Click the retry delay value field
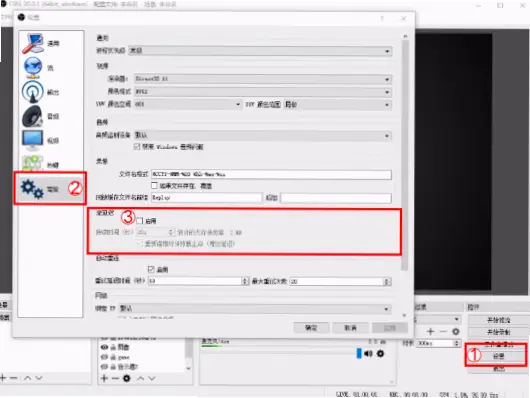The width and height of the screenshot is (530, 398). [x=195, y=281]
